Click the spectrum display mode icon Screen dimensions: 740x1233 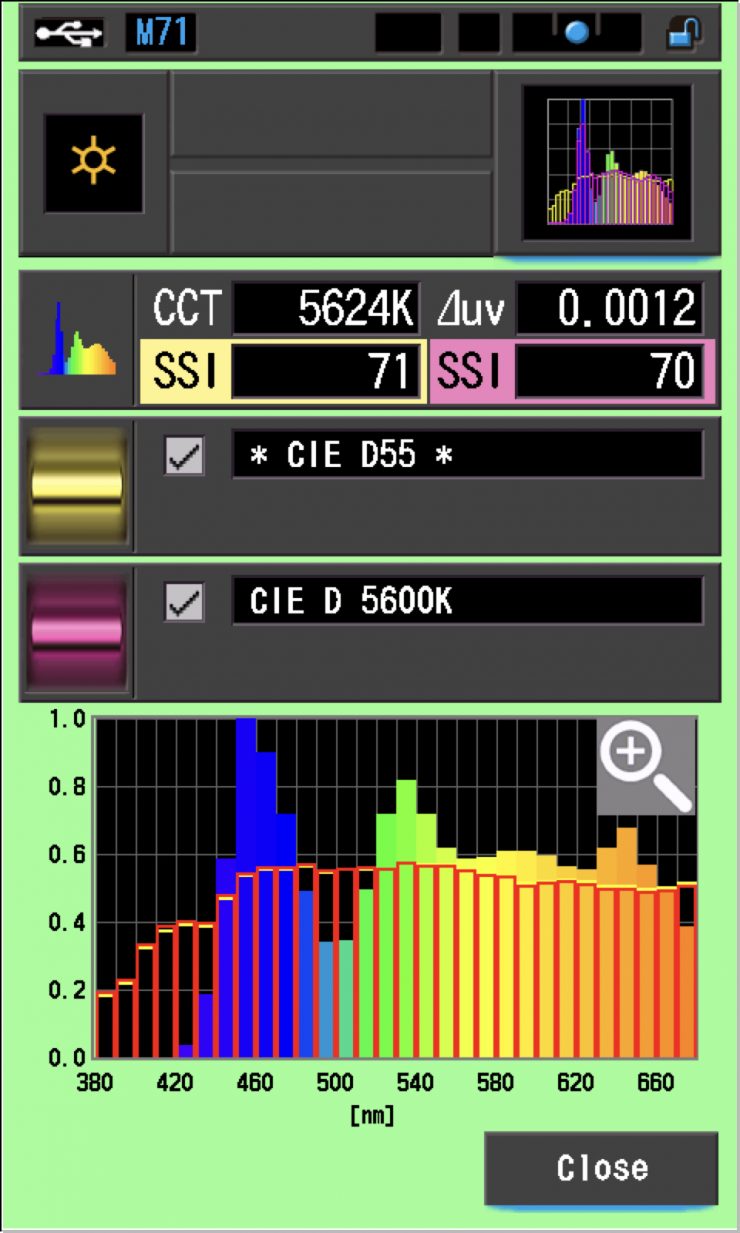tap(77, 341)
